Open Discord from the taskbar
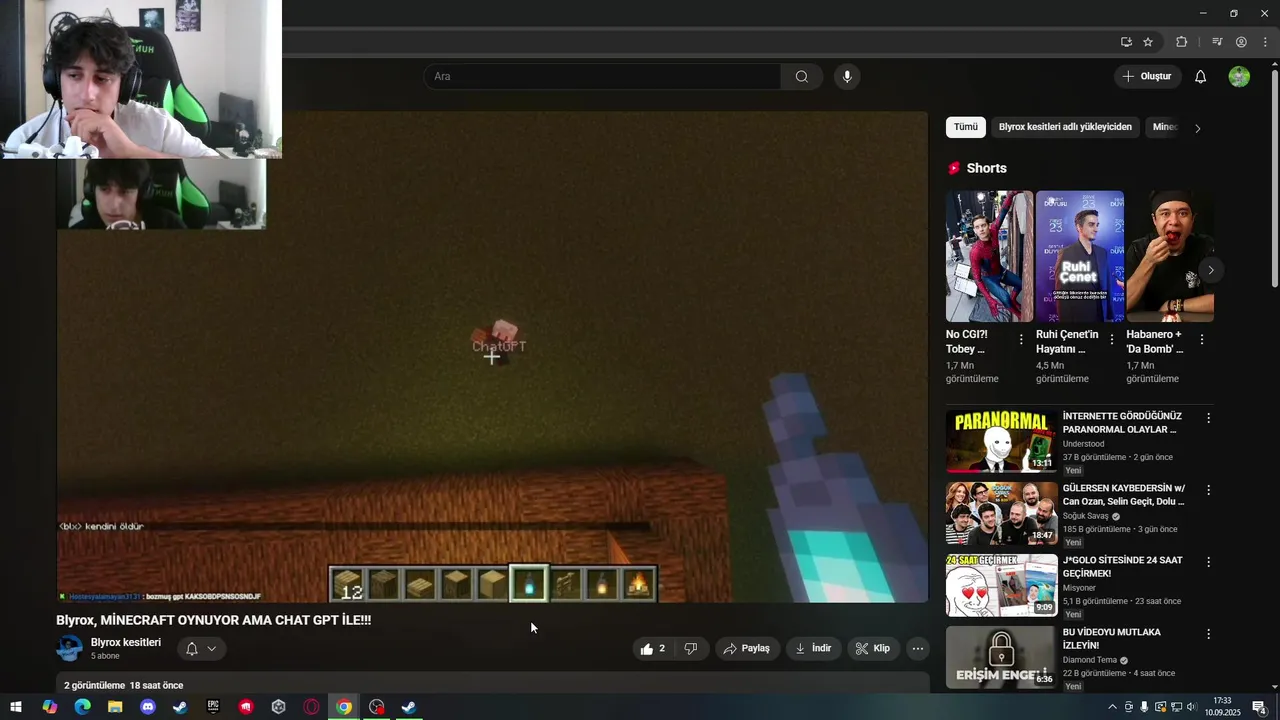 click(x=148, y=707)
